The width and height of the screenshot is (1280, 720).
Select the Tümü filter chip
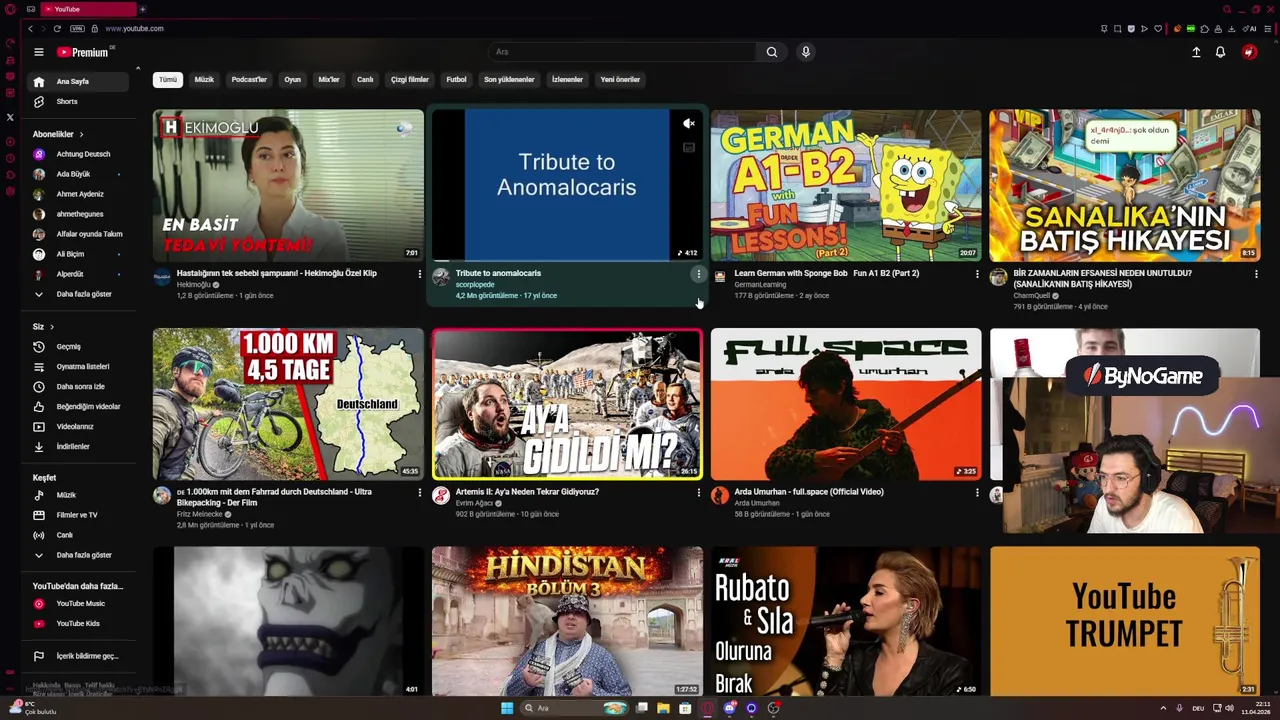168,80
